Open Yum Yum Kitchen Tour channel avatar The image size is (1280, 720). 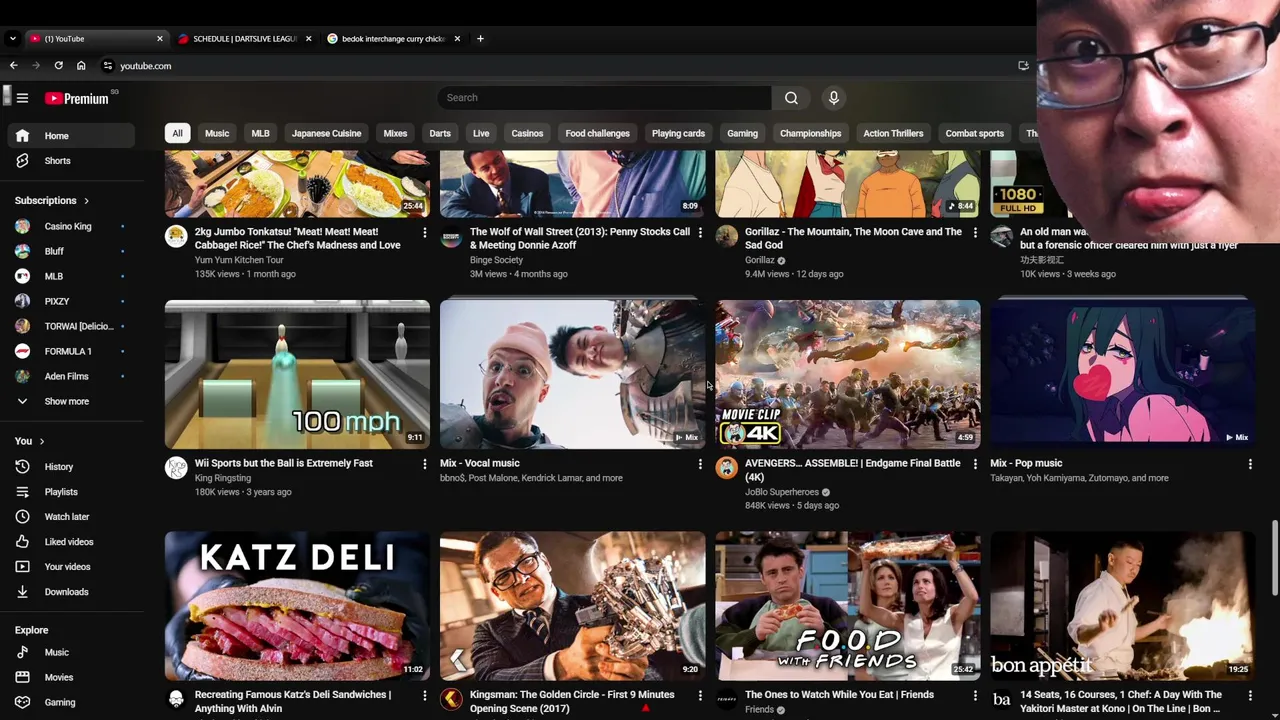(176, 237)
